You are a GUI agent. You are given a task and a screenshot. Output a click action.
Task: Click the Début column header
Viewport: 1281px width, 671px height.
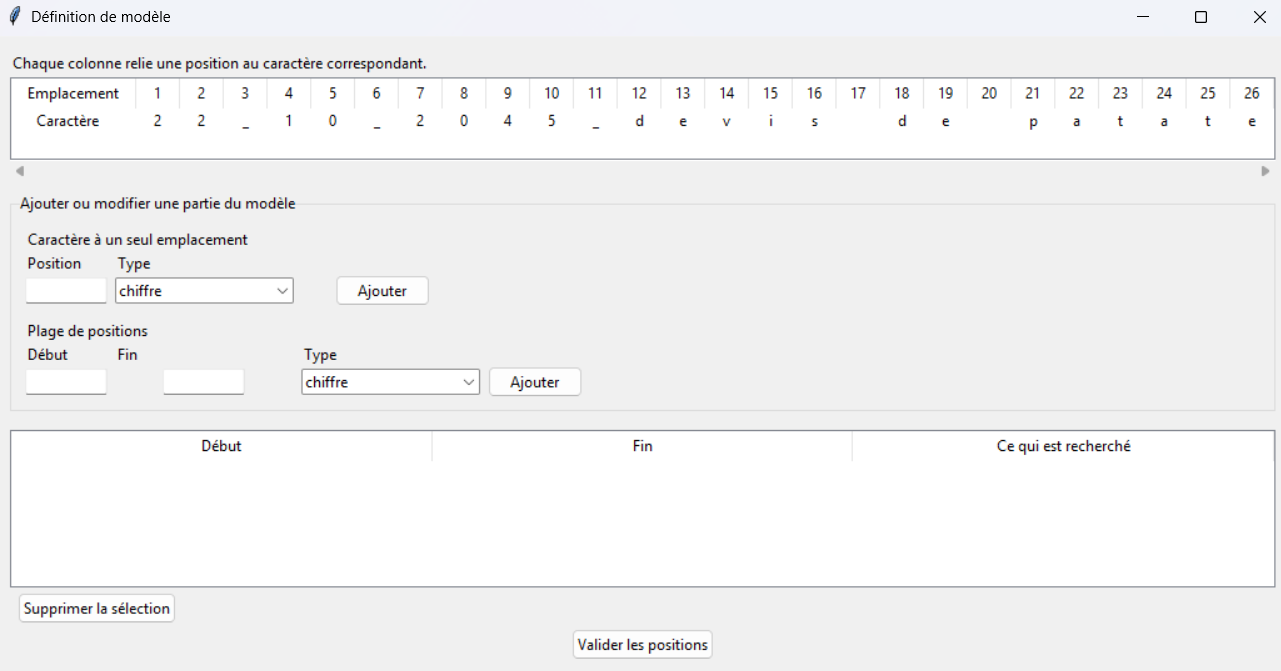click(221, 446)
